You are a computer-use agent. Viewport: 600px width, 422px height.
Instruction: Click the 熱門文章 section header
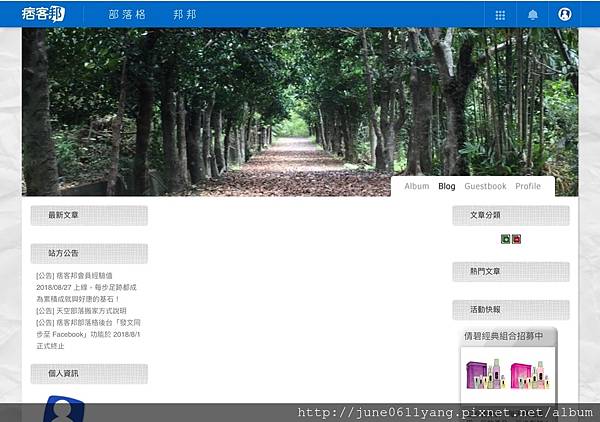[511, 272]
